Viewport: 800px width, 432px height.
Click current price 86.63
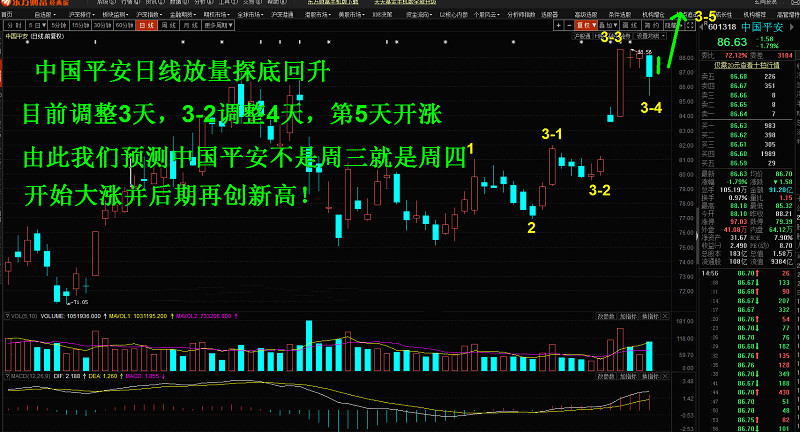[x=732, y=42]
